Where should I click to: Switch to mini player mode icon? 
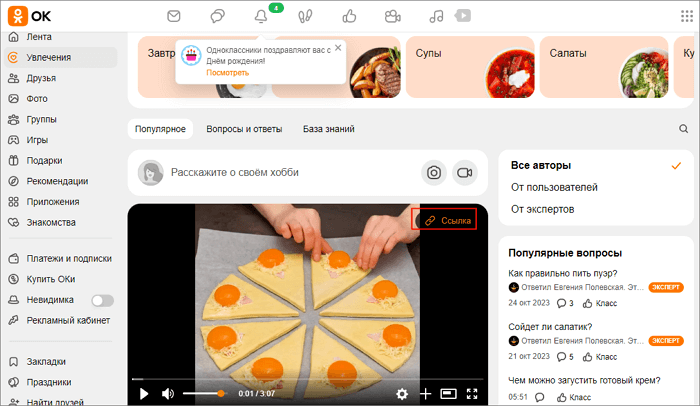(x=448, y=393)
